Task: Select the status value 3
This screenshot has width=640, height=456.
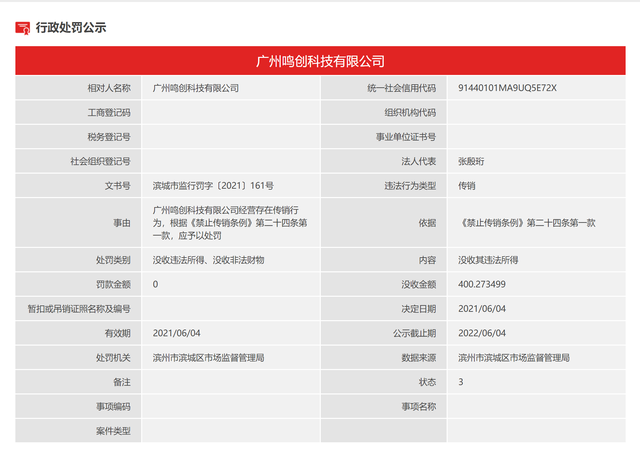Action: 461,383
